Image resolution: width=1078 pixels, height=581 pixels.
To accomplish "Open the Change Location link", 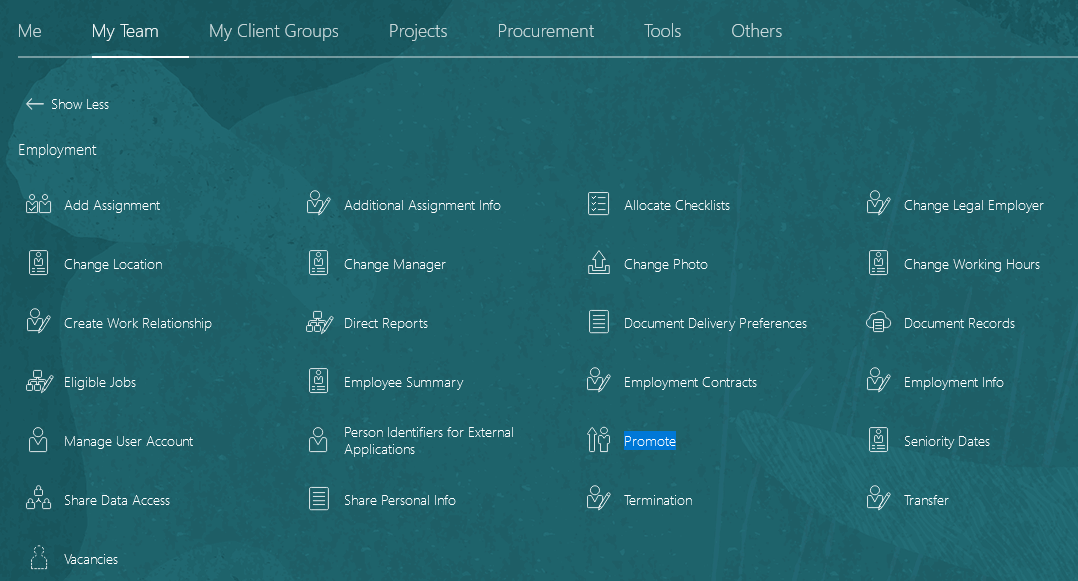I will 113,265.
